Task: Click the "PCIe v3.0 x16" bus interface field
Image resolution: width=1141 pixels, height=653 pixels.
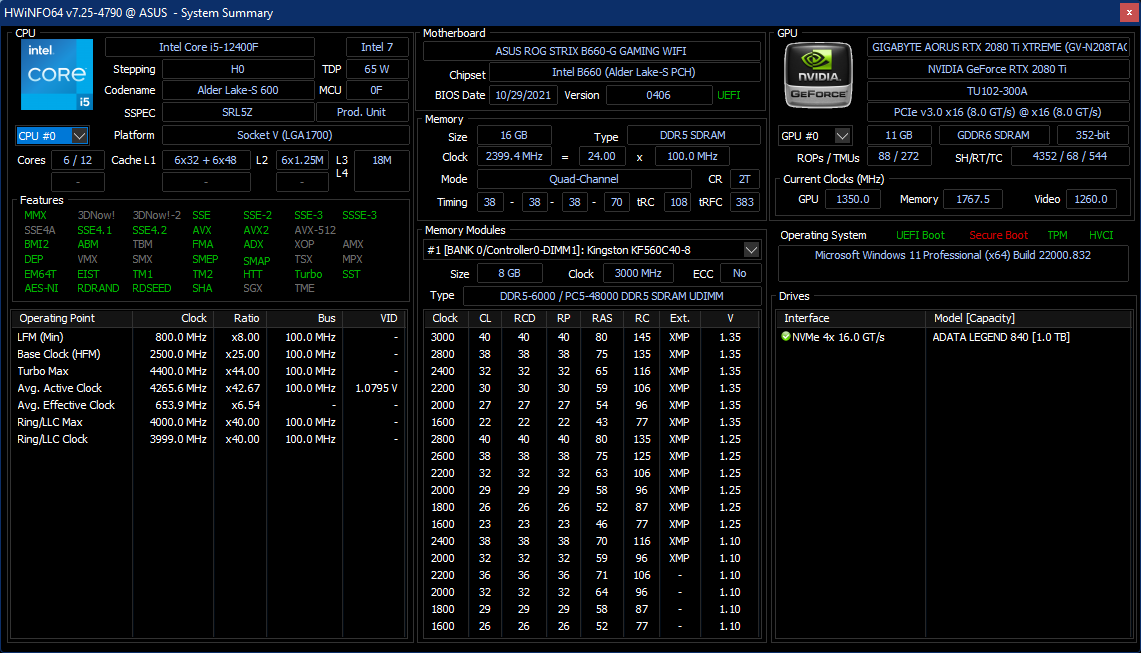Action: [x=997, y=112]
